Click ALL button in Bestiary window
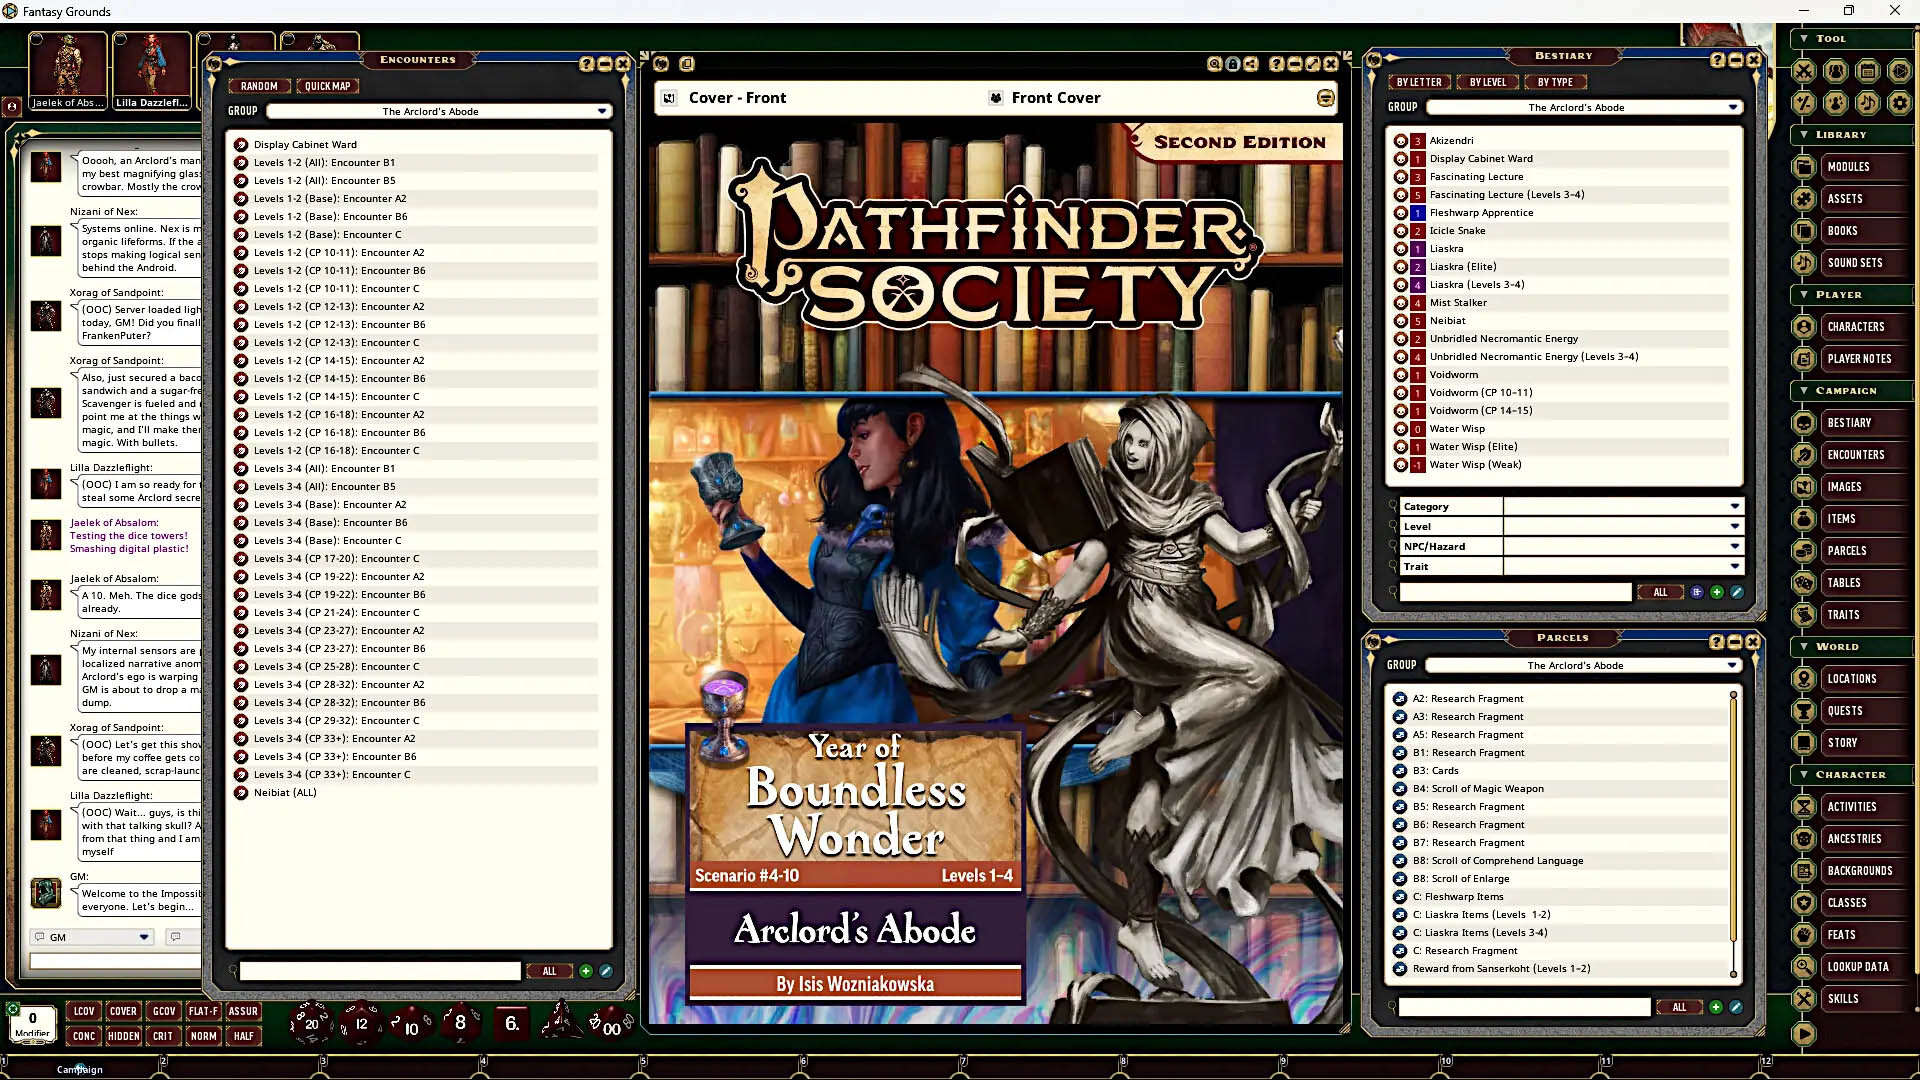Viewport: 1920px width, 1080px height. [x=1660, y=592]
